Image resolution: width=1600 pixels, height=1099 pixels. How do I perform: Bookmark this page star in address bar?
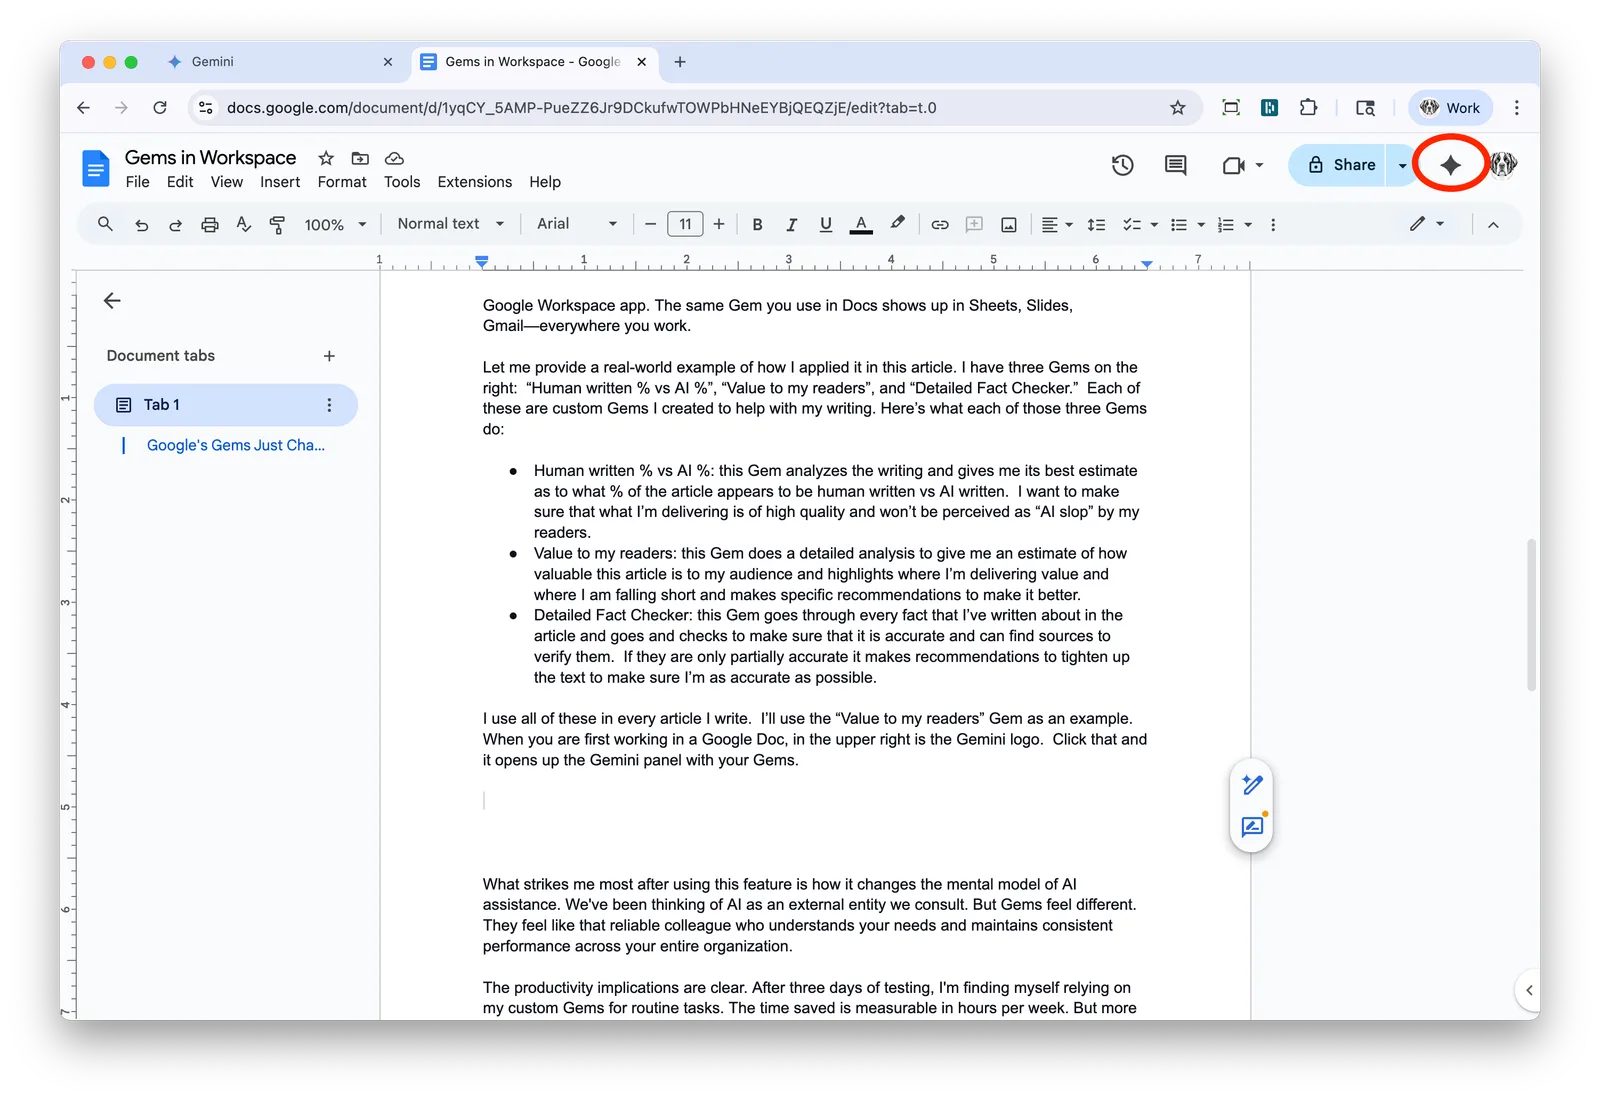pyautogui.click(x=1178, y=108)
